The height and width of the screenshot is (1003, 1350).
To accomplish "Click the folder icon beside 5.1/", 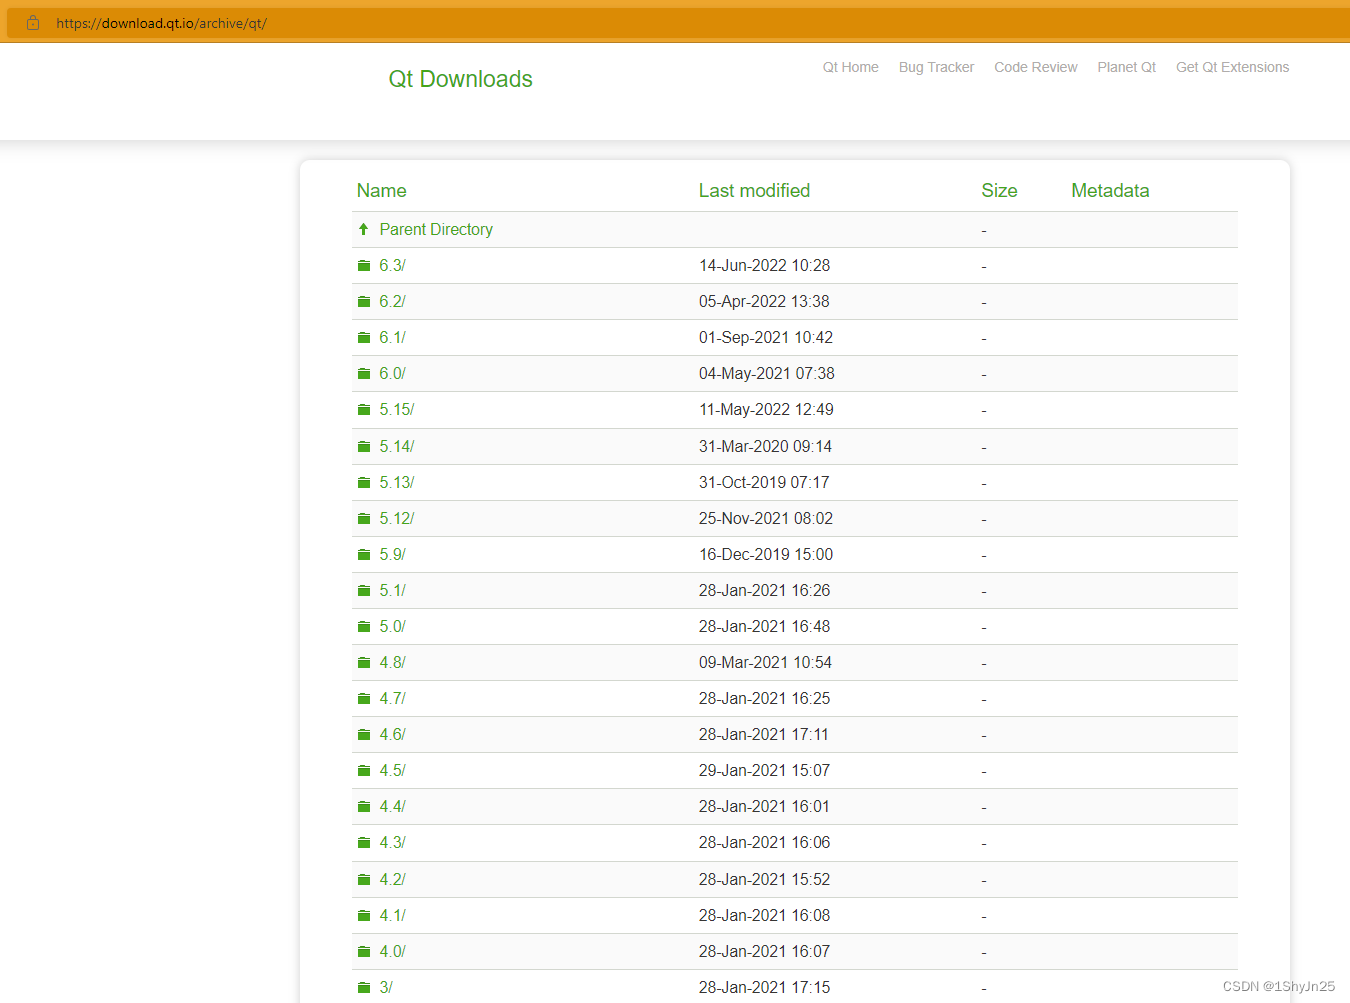I will point(364,591).
